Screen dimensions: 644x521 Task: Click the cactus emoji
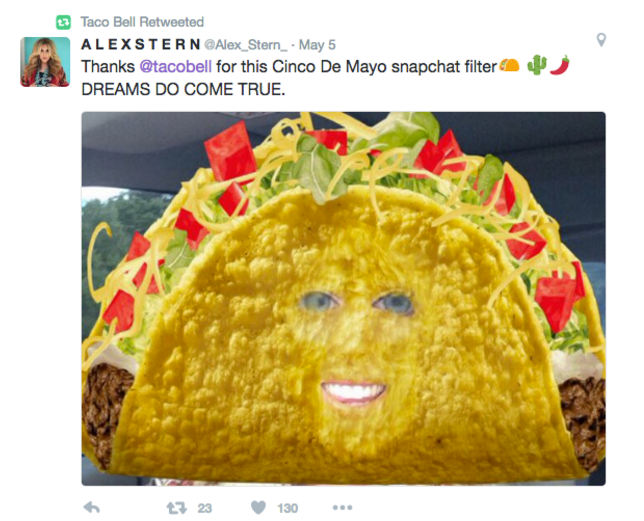point(537,65)
